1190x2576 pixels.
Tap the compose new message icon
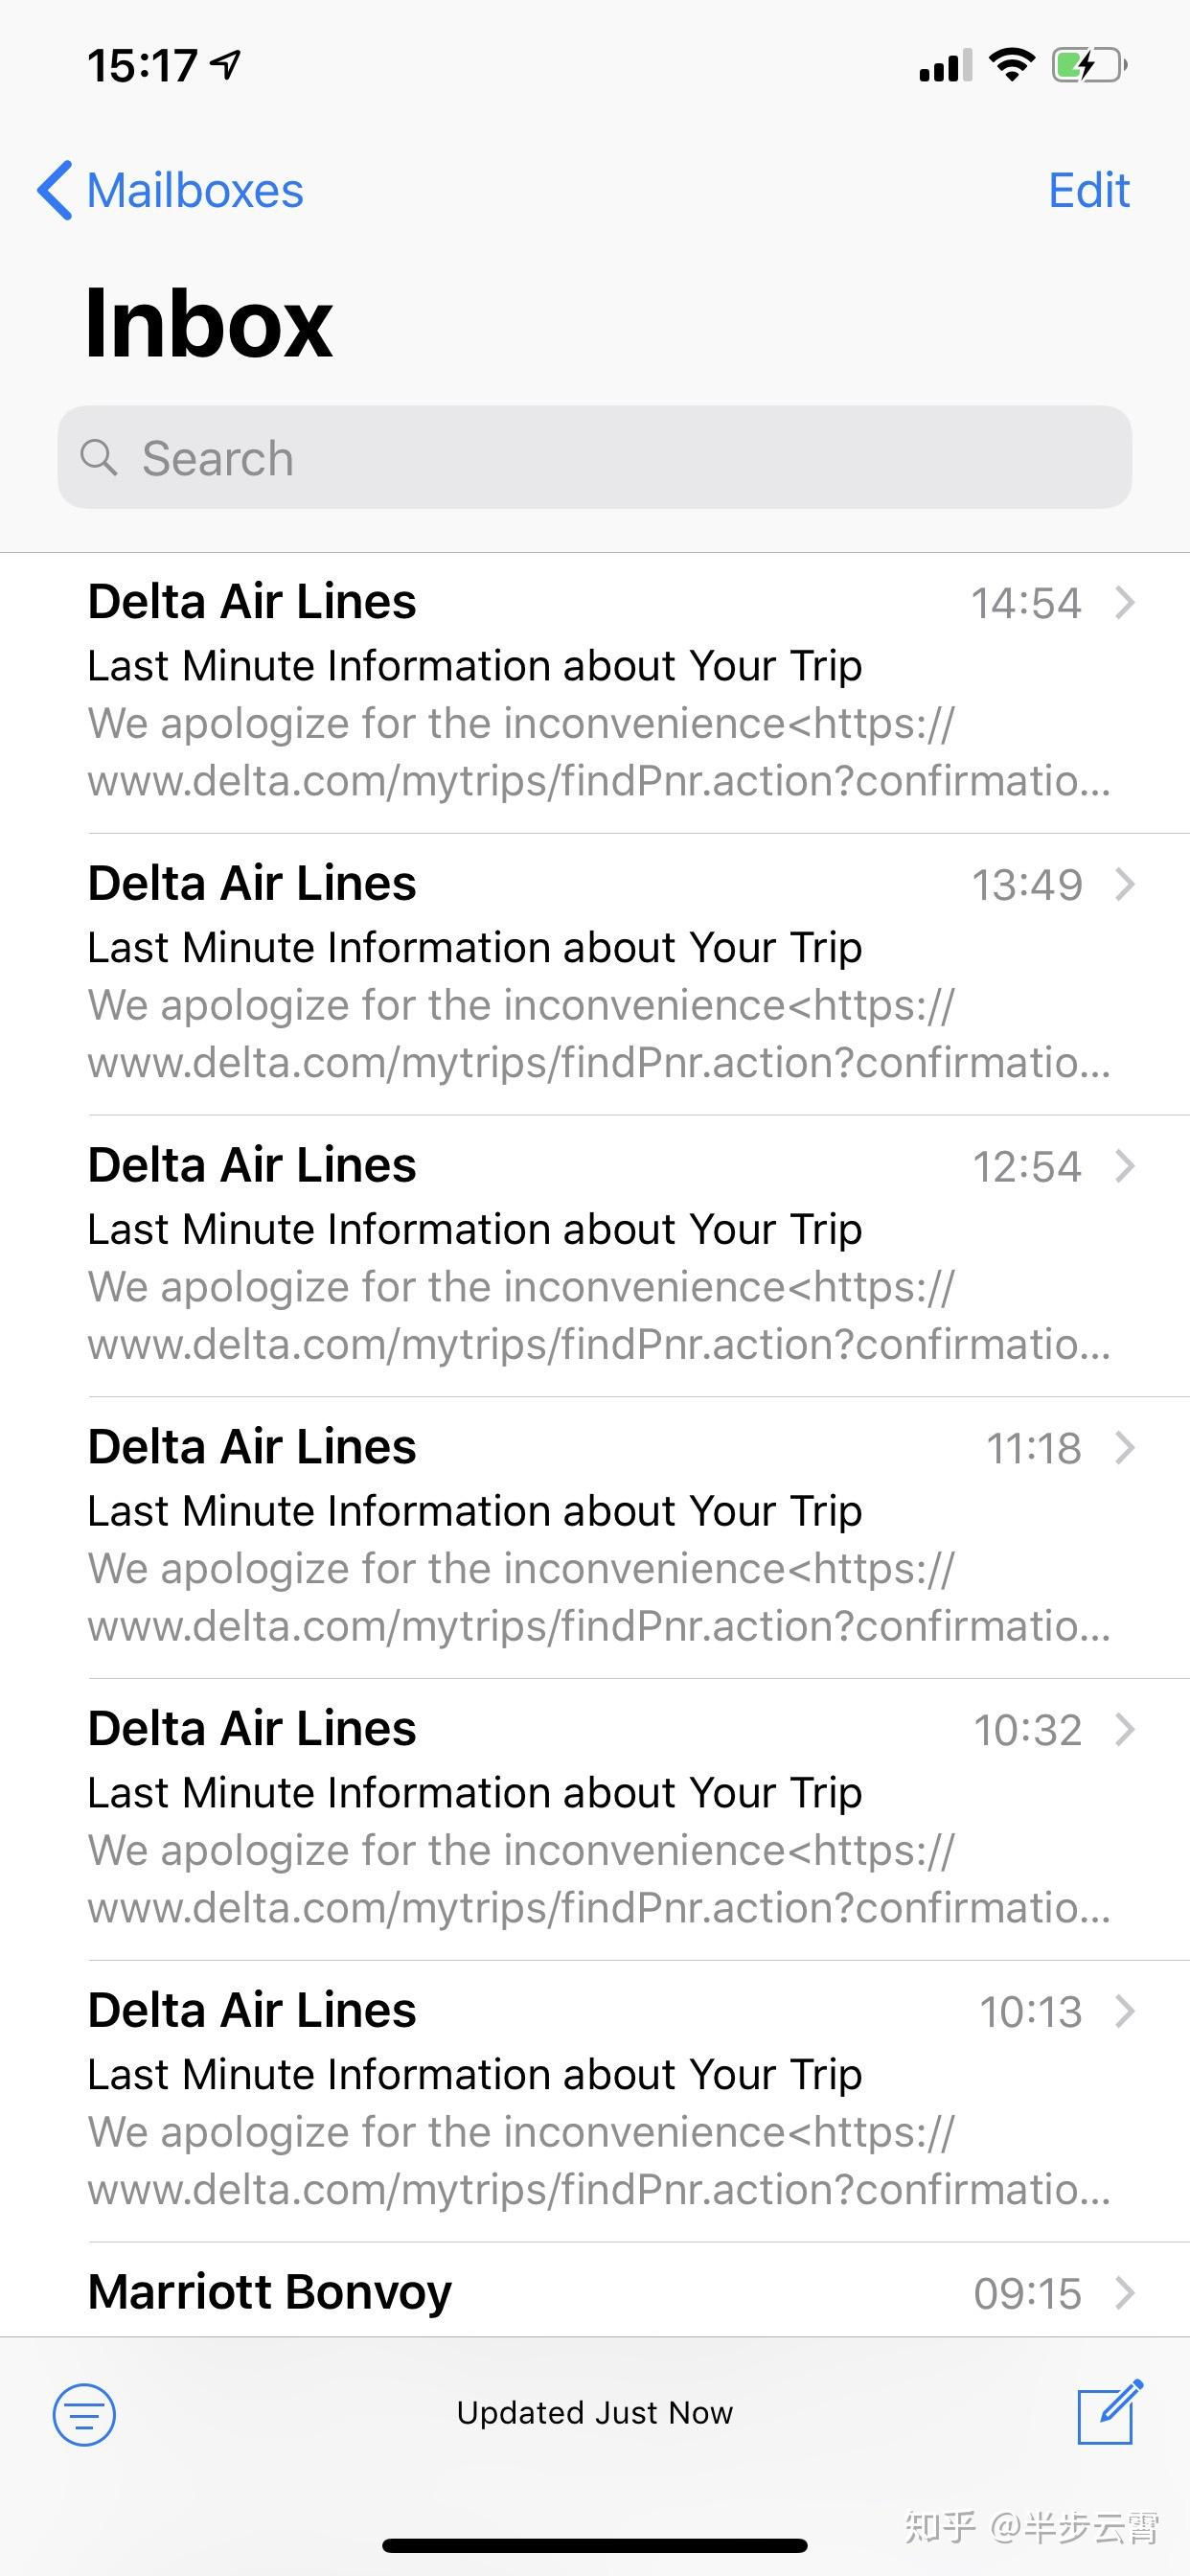(1109, 2412)
